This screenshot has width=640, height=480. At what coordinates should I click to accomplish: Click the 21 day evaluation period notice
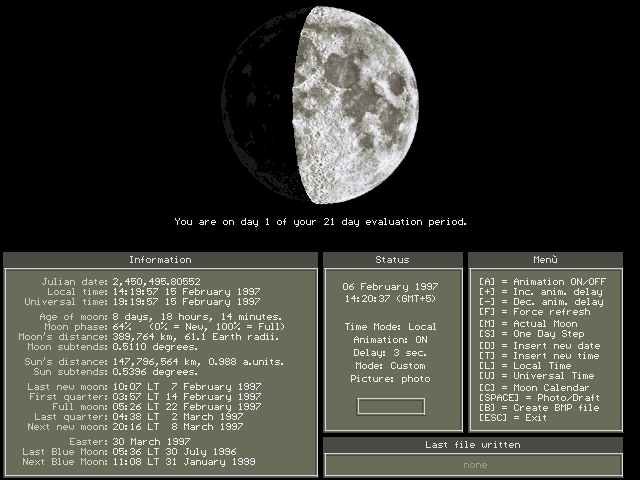point(320,222)
